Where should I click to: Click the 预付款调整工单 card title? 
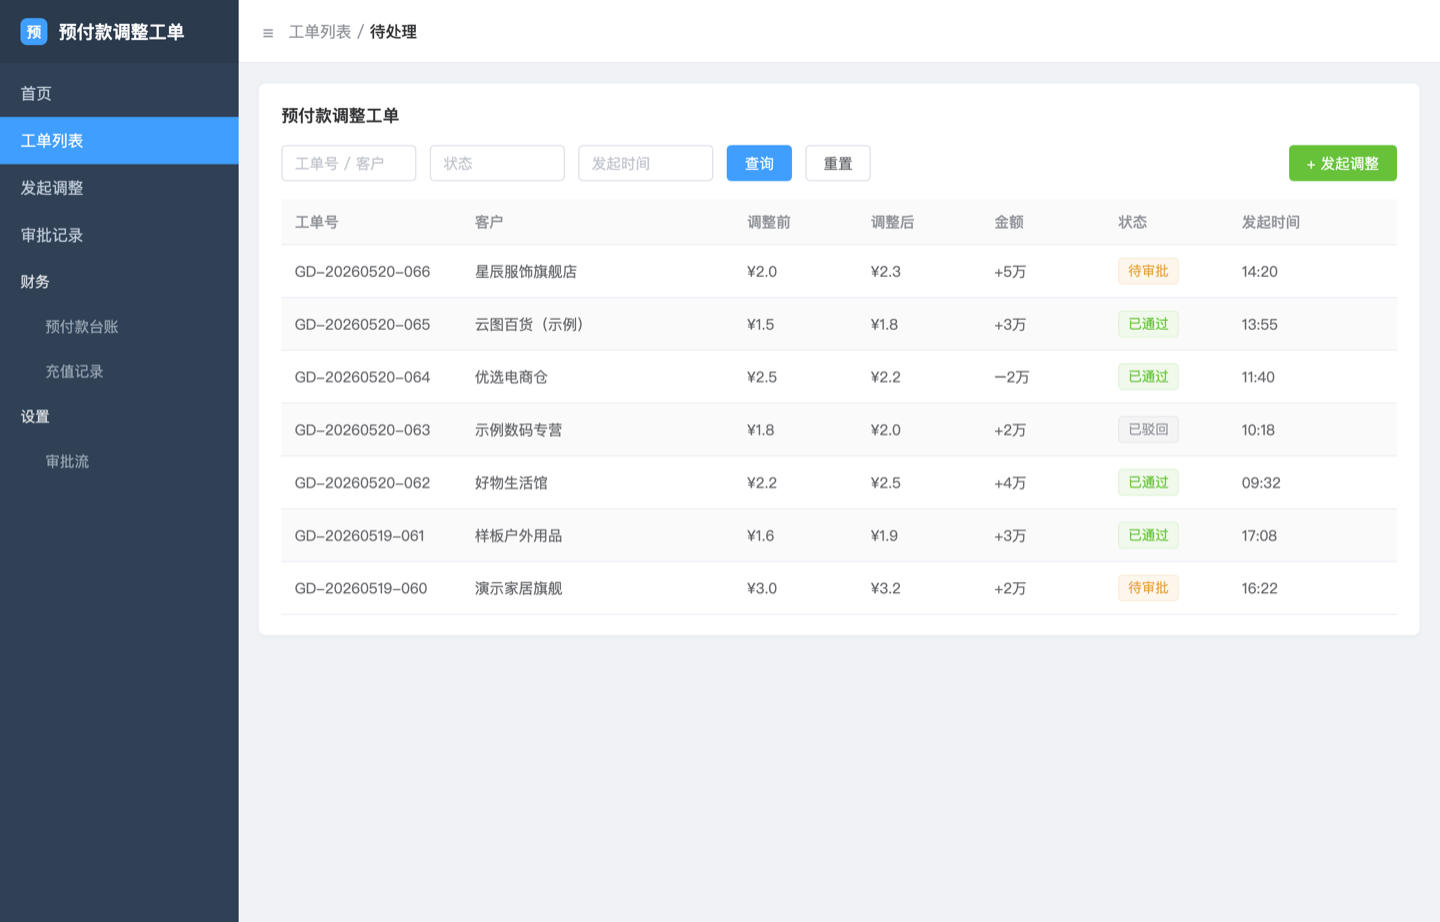[340, 116]
